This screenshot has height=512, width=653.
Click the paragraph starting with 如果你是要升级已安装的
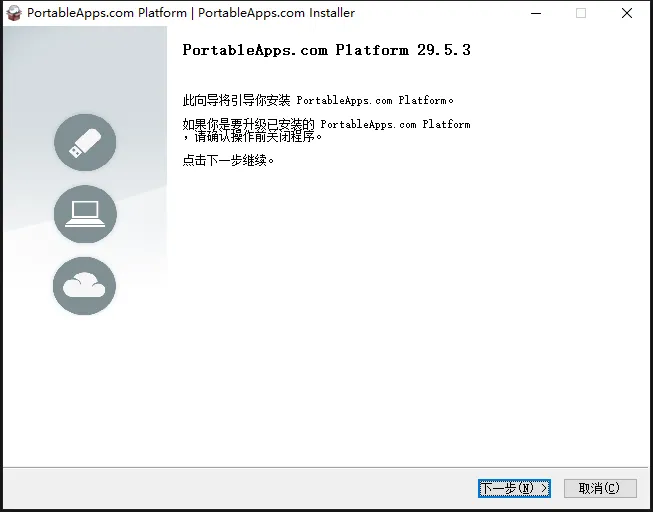point(326,130)
